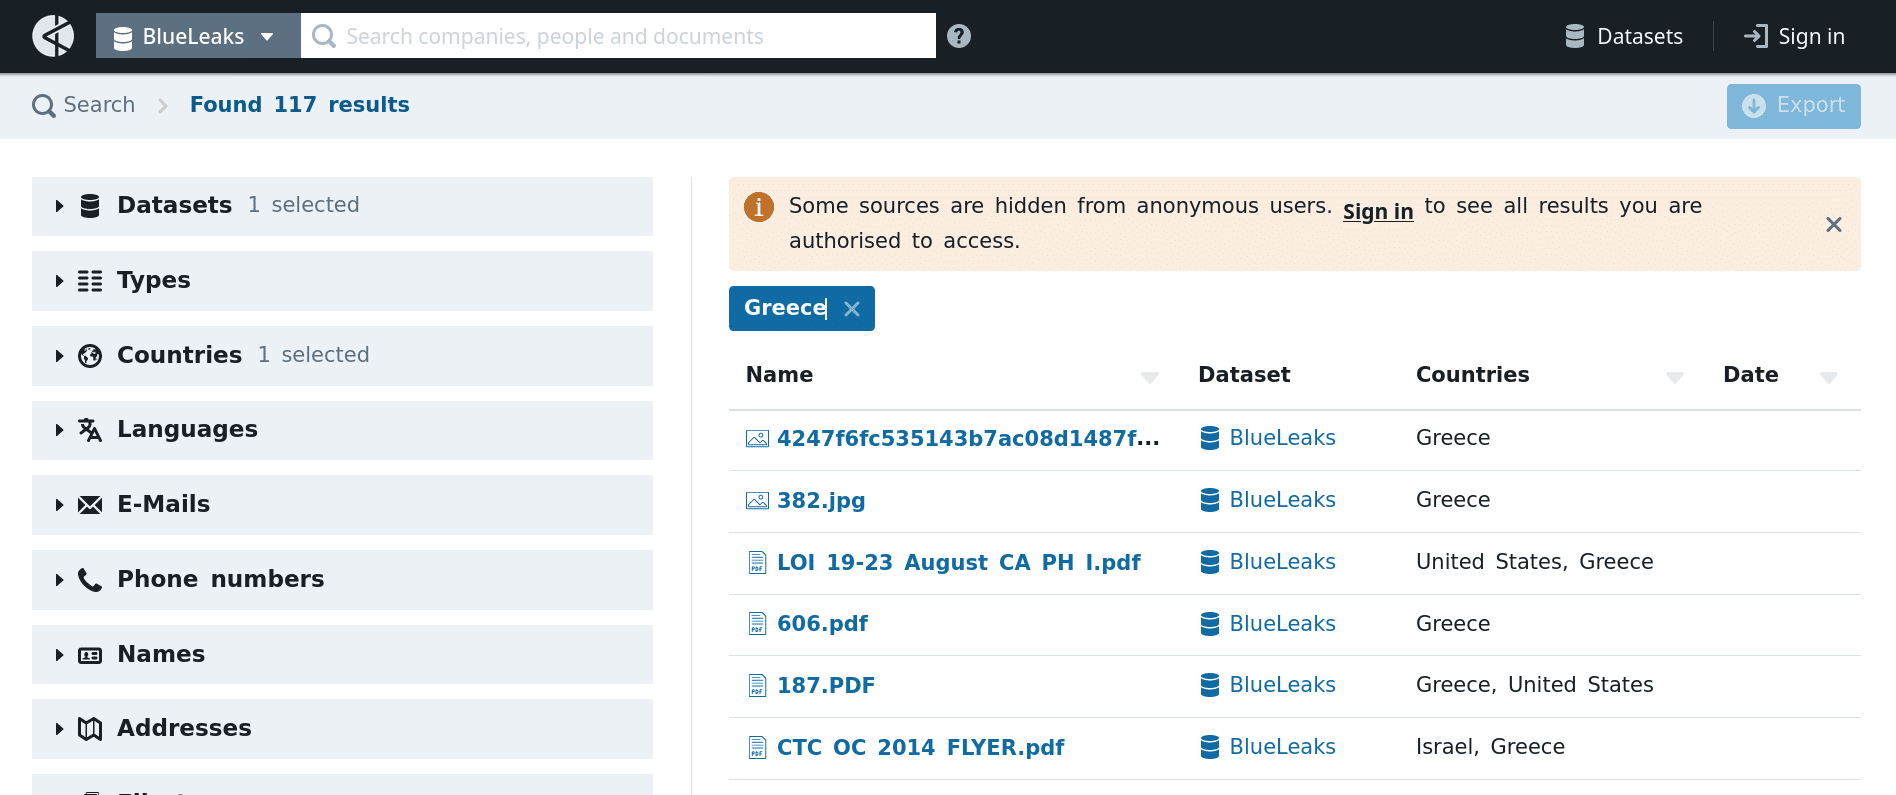Click the image file icon for 382.jpg
The height and width of the screenshot is (795, 1896).
(758, 500)
